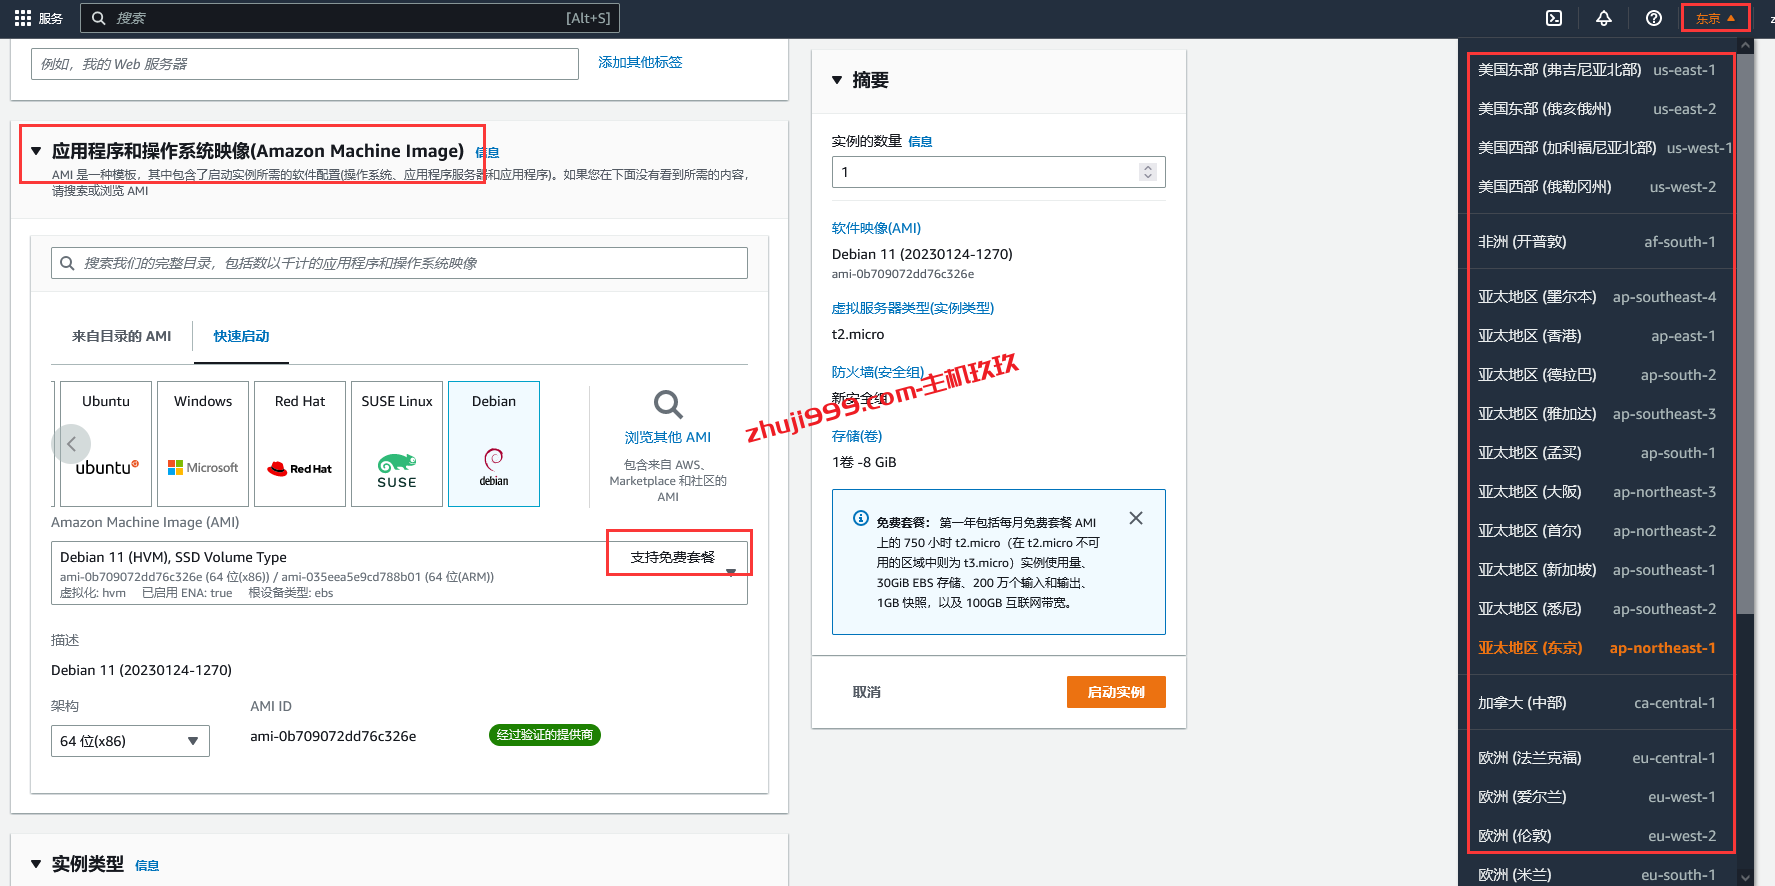Select region ap-south-2 Hyderabad
This screenshot has height=886, width=1775.
(x=1596, y=375)
